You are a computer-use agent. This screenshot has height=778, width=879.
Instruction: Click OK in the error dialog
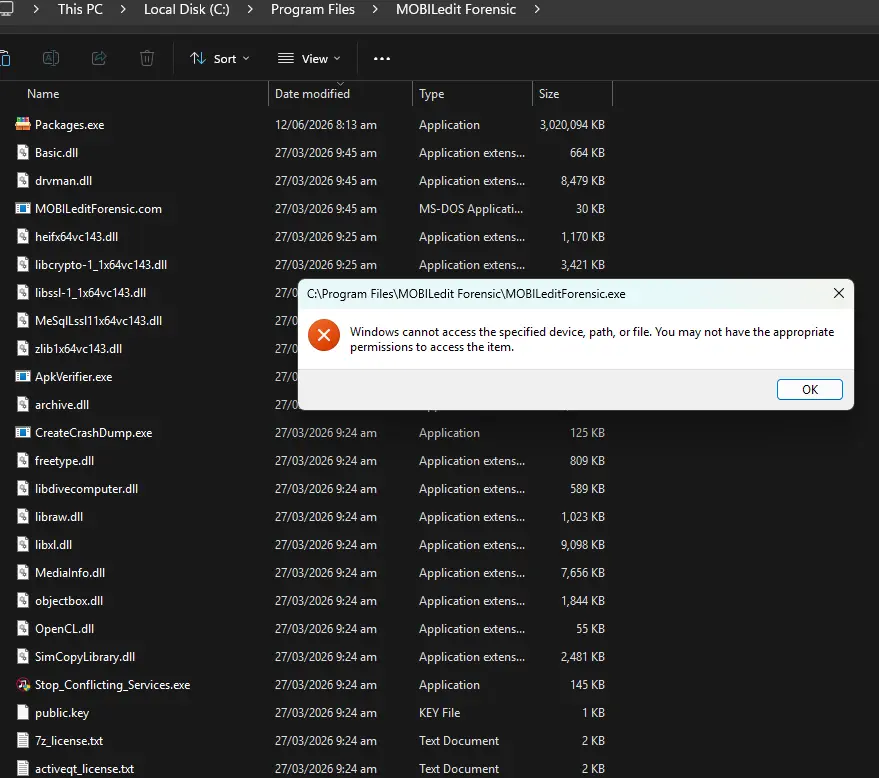point(809,390)
